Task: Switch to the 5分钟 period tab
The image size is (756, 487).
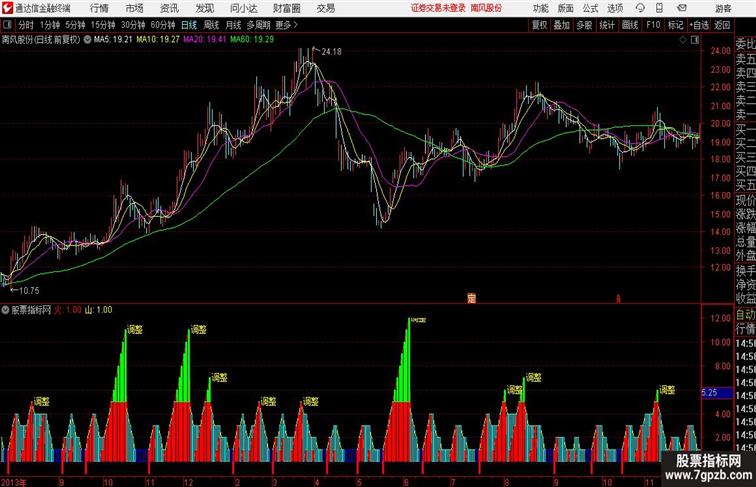Action: point(75,25)
